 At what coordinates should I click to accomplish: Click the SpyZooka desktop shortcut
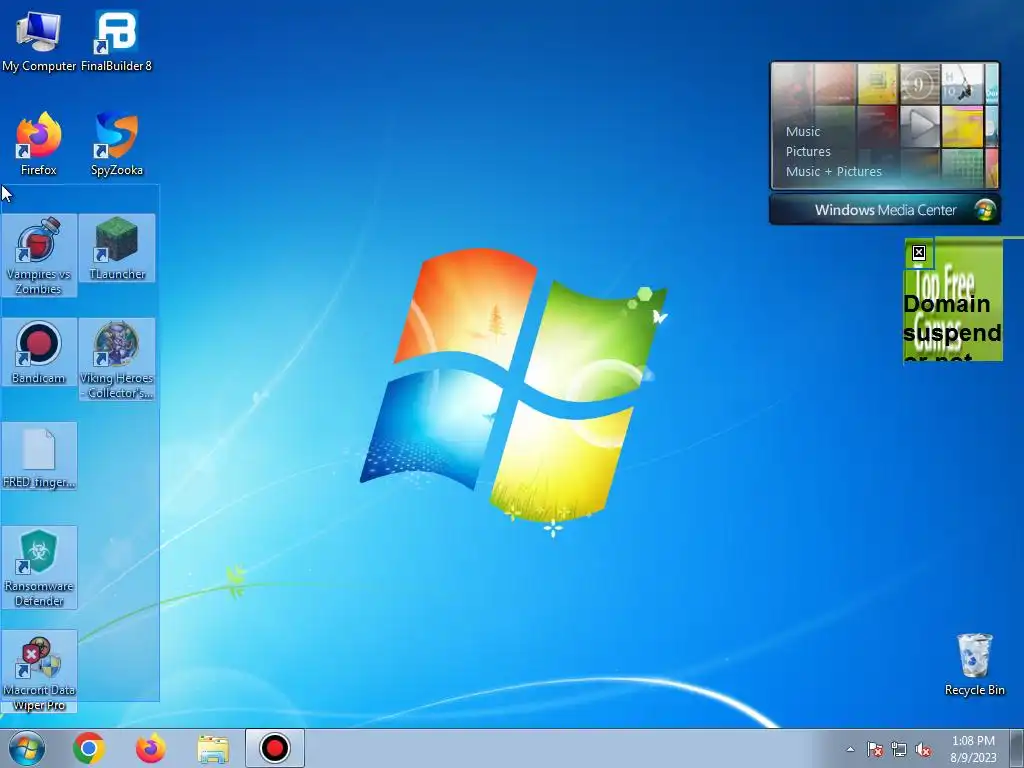(116, 144)
